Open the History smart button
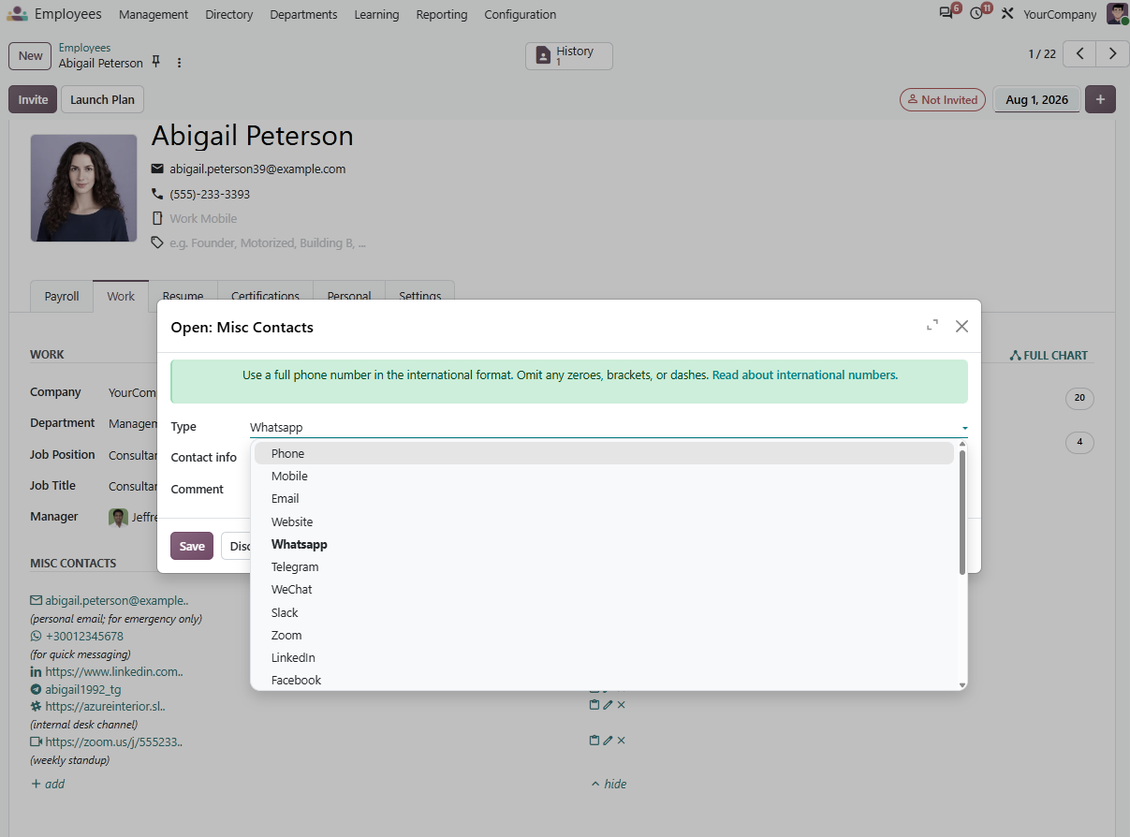The width and height of the screenshot is (1130, 837). point(569,56)
